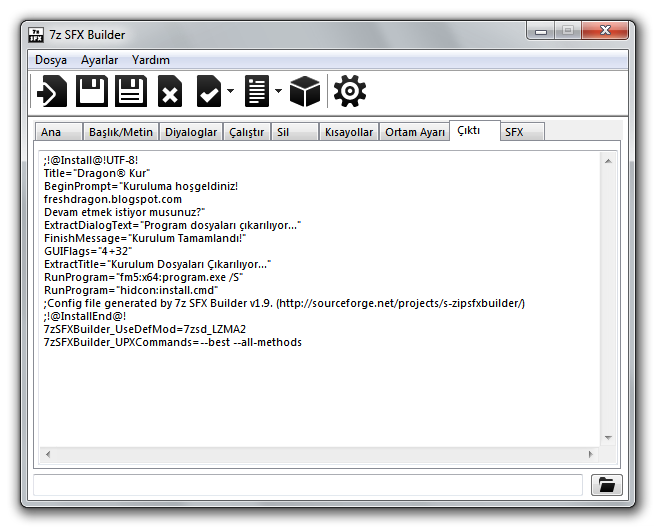Switch to the SFX tab

pyautogui.click(x=522, y=132)
